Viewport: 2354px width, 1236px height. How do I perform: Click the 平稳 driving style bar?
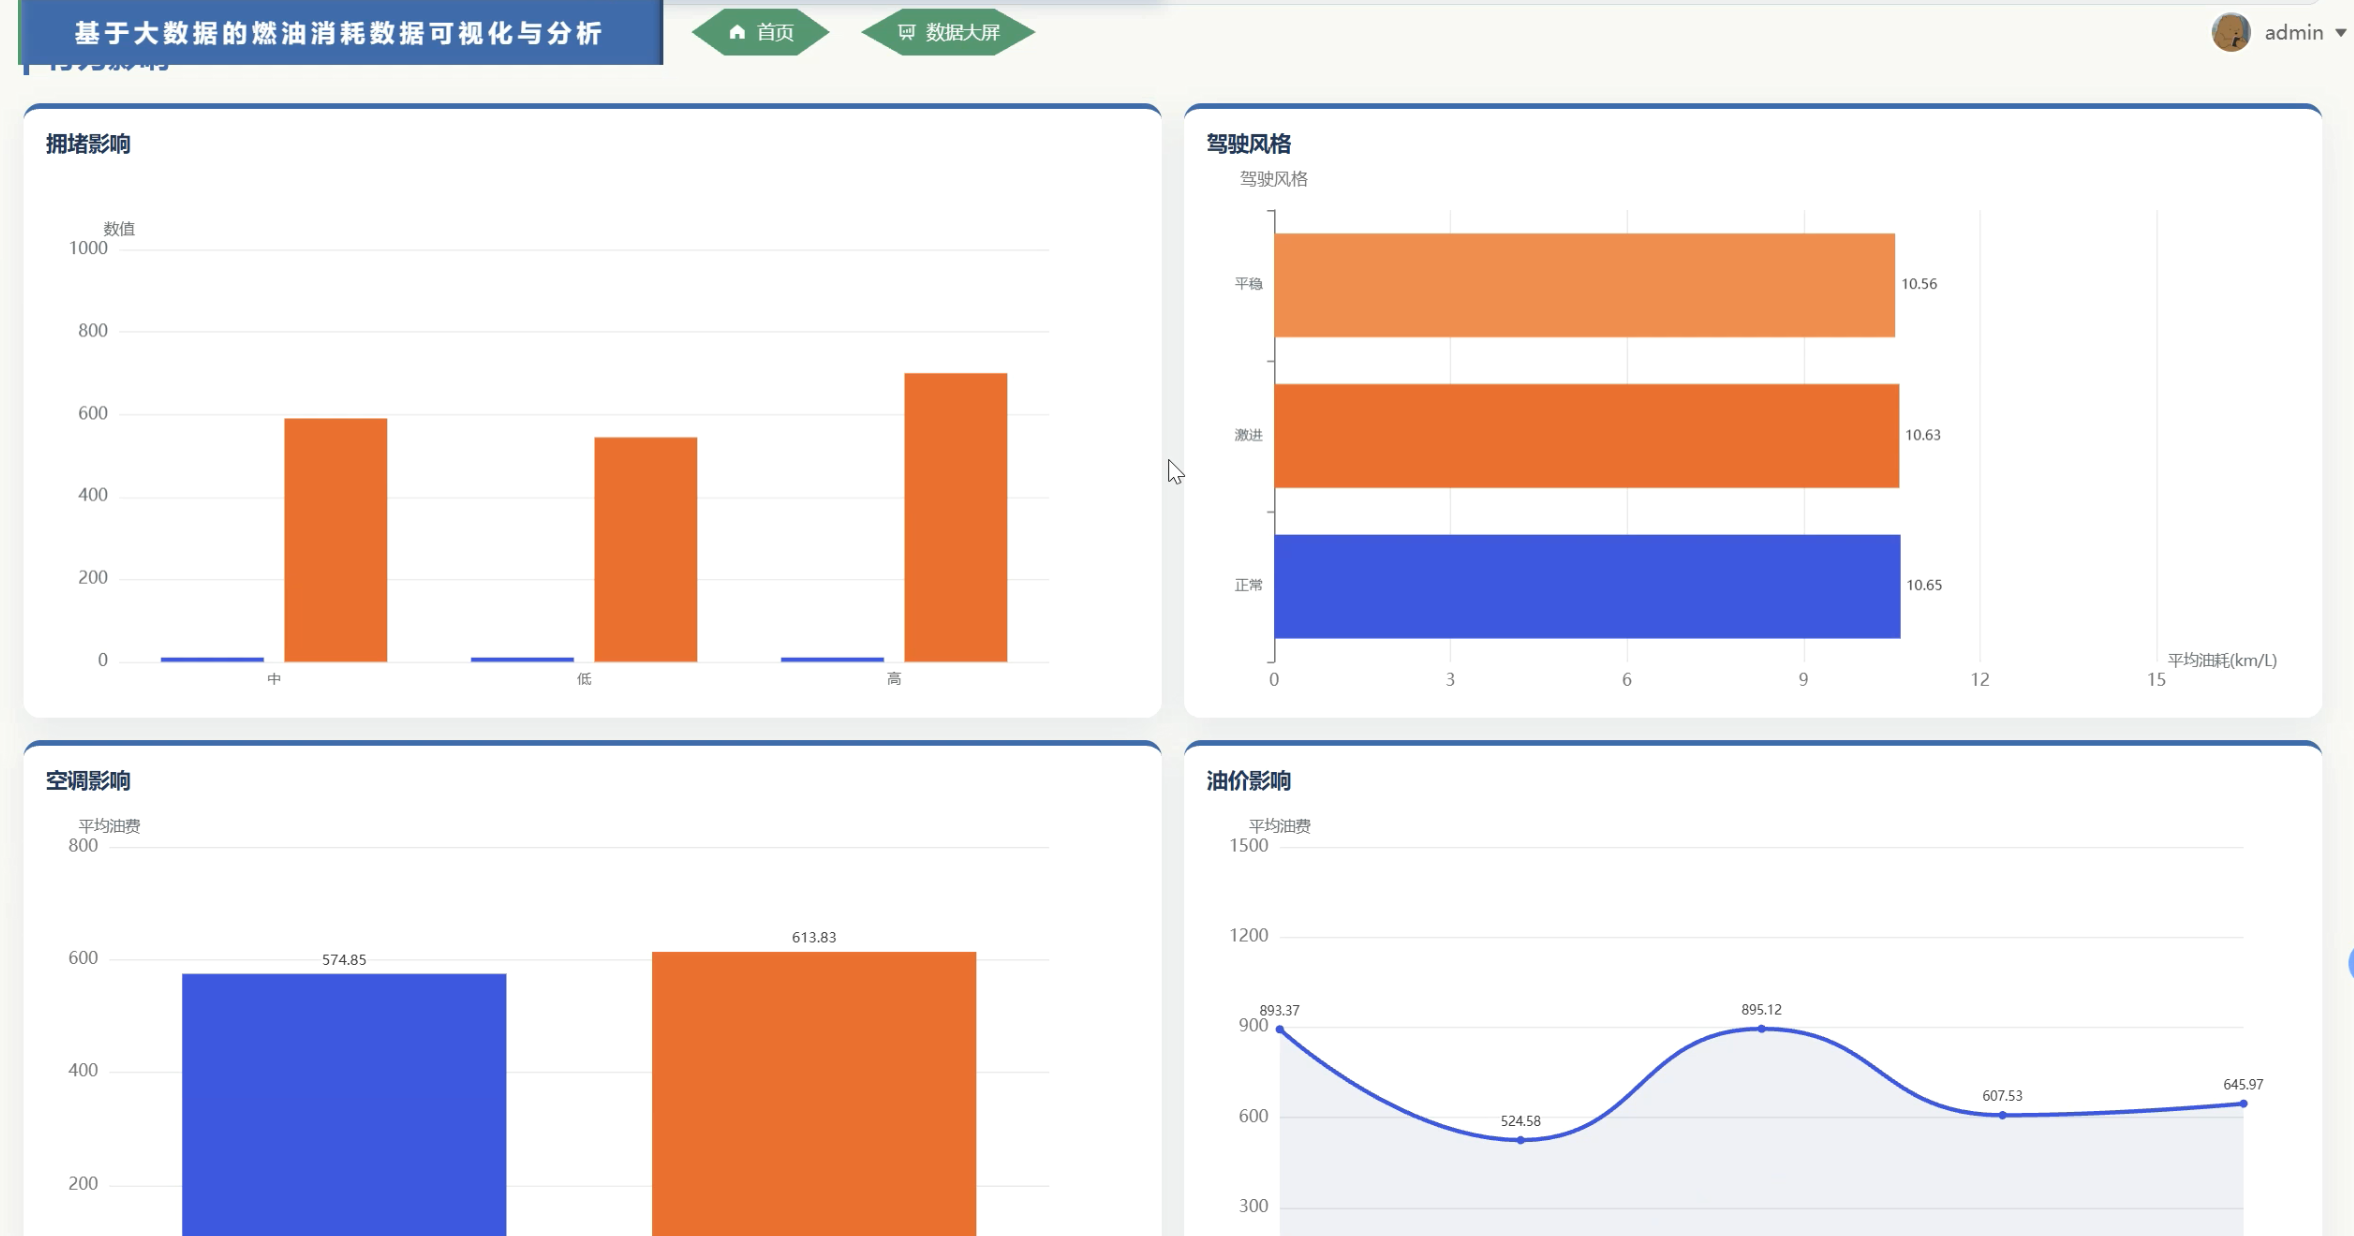tap(1584, 285)
